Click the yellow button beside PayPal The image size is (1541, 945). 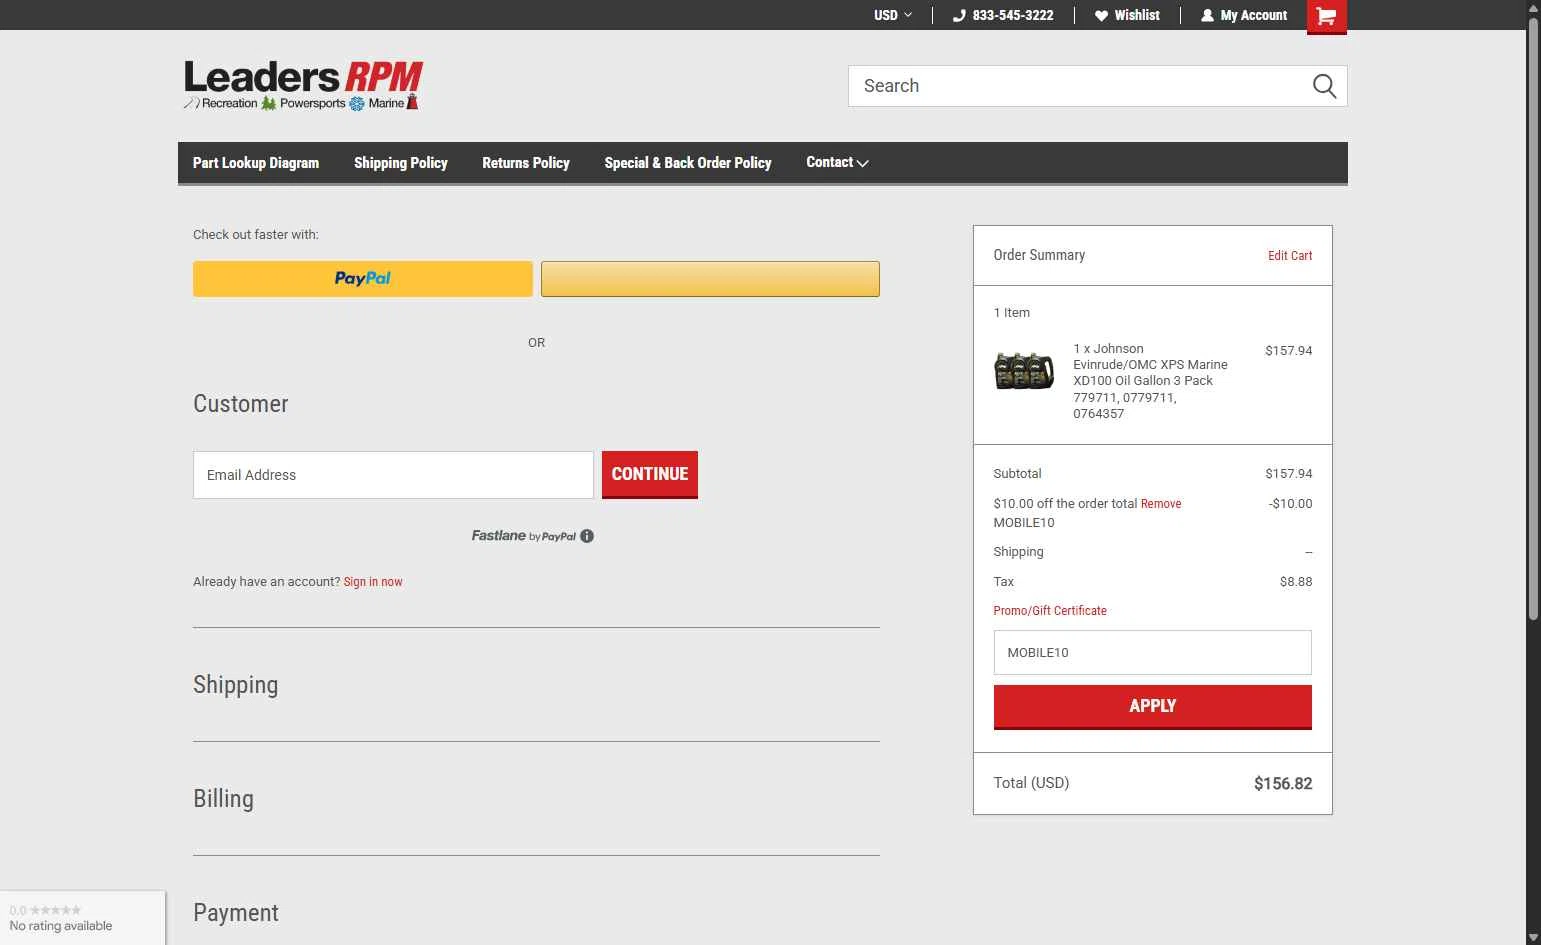(x=710, y=279)
